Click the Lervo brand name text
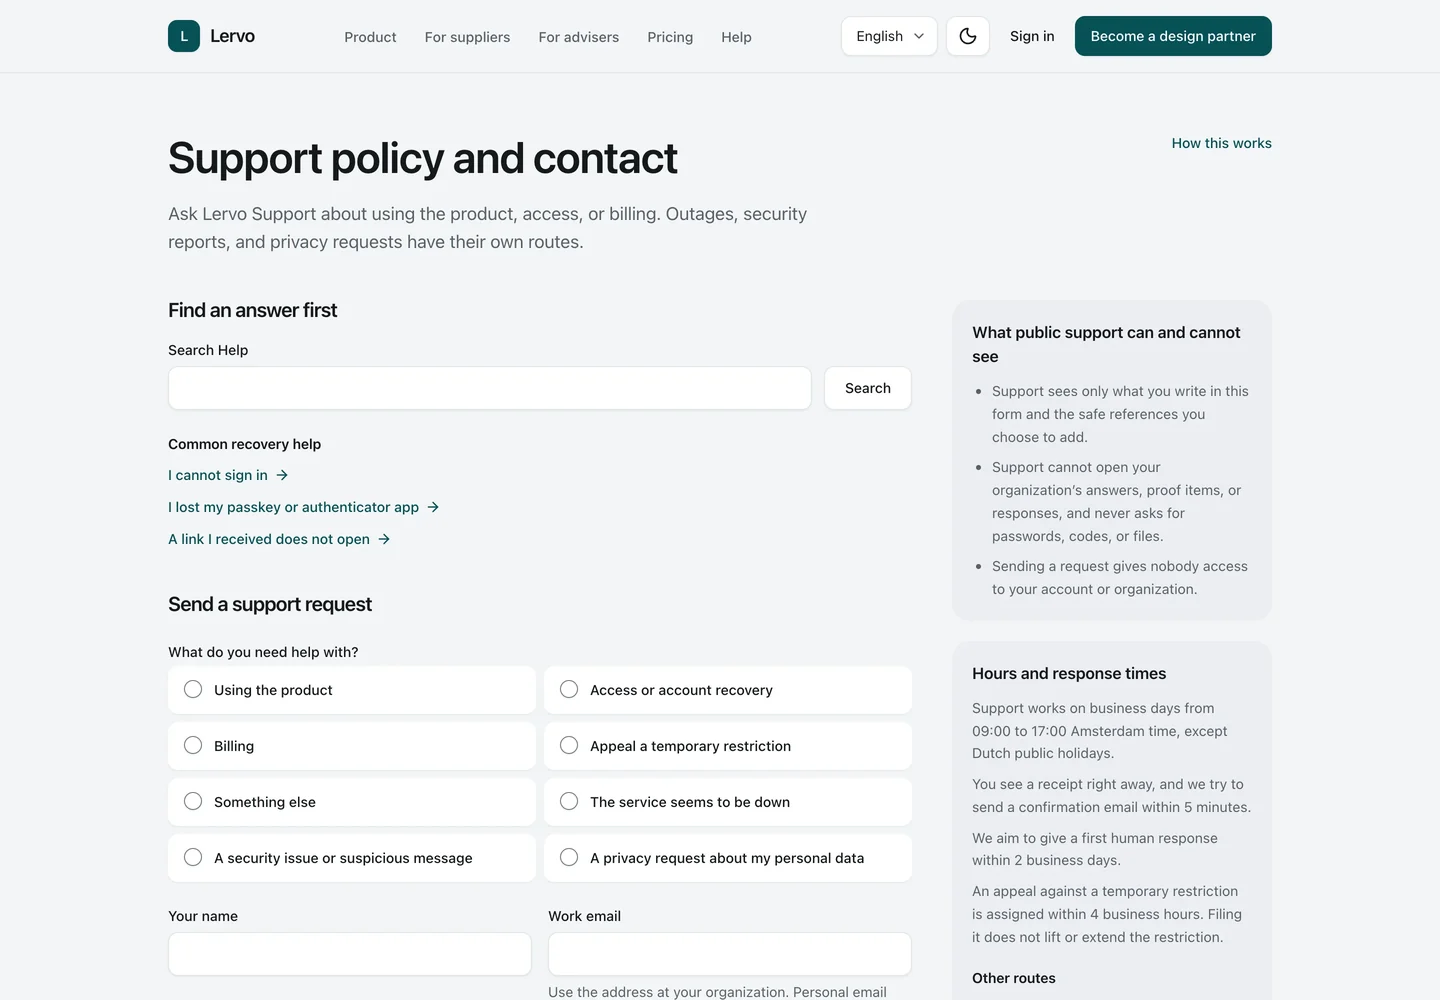The width and height of the screenshot is (1440, 1000). point(232,36)
